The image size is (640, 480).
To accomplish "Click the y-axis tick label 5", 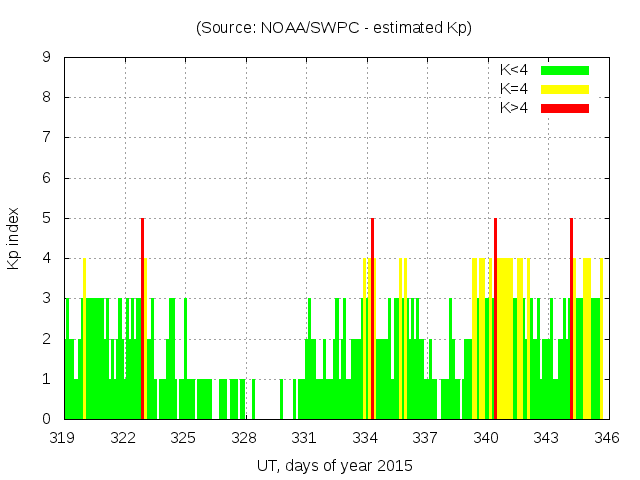I will [46, 218].
